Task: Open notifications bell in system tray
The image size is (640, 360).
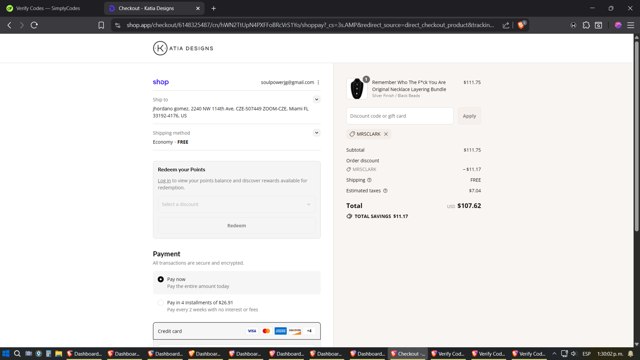Action: point(631,353)
